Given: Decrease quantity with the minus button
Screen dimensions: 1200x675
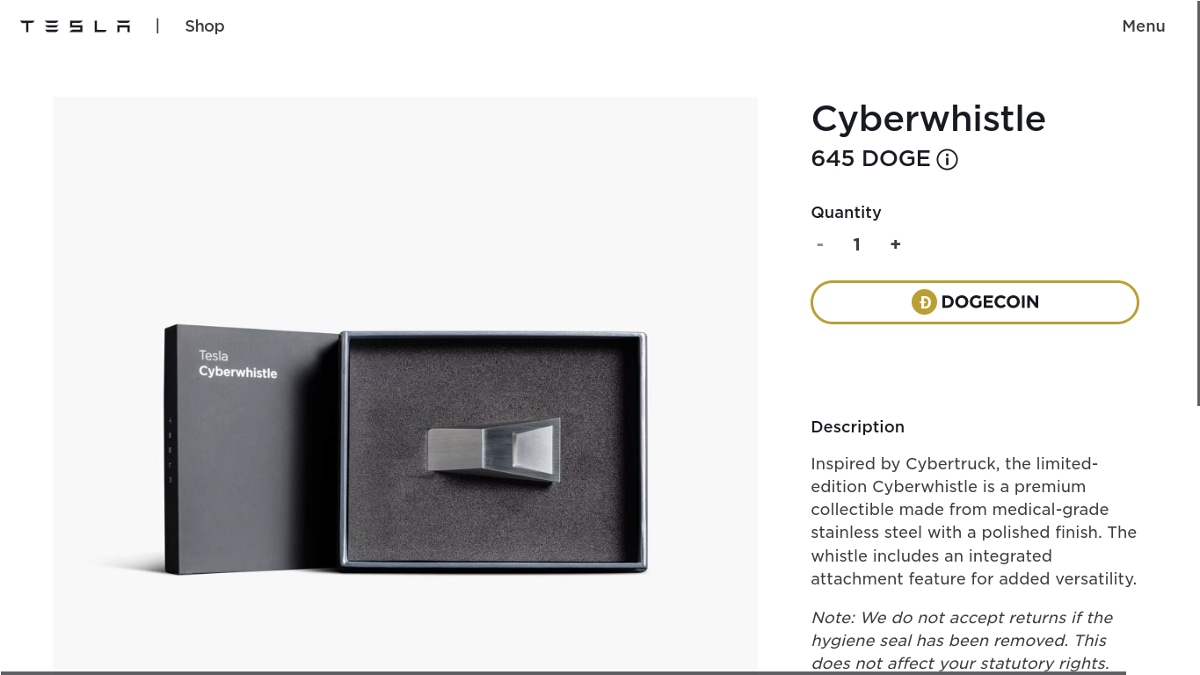Looking at the screenshot, I should 820,244.
